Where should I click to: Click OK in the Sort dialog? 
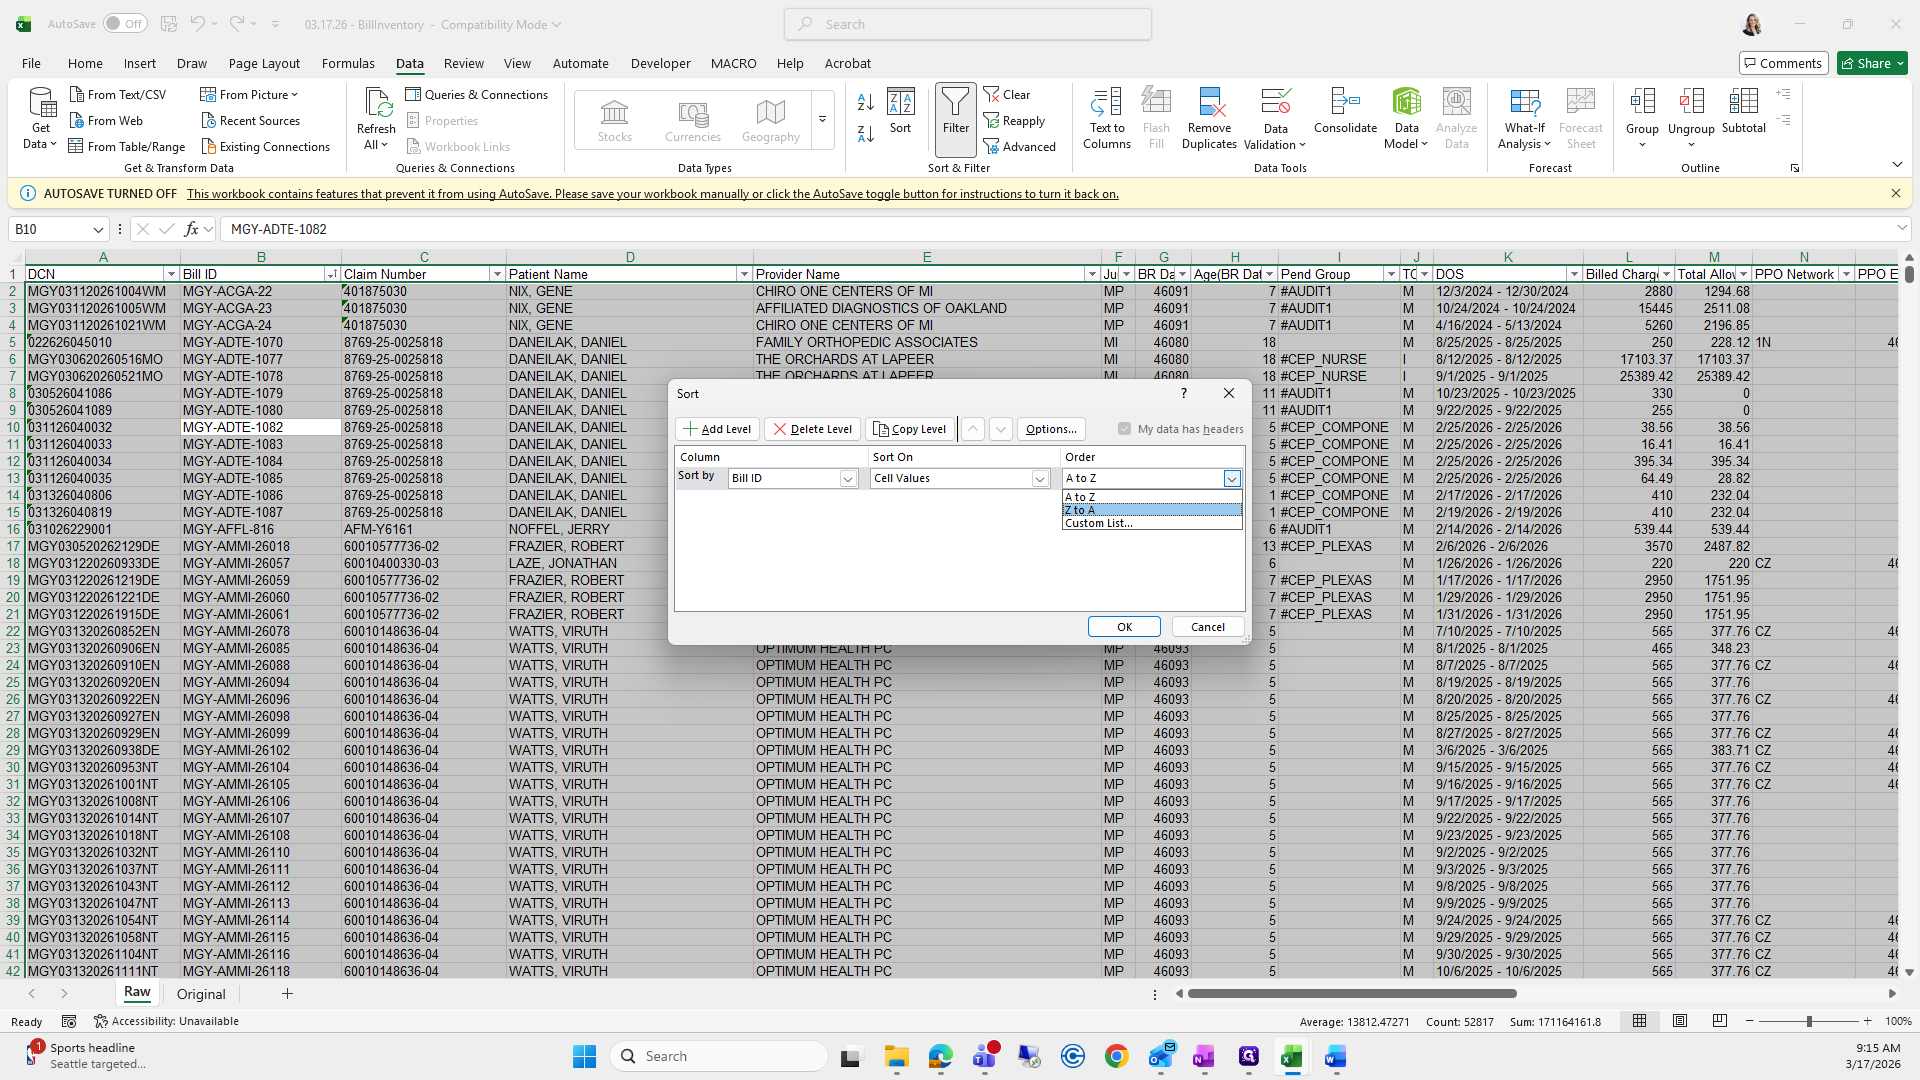click(x=1124, y=627)
